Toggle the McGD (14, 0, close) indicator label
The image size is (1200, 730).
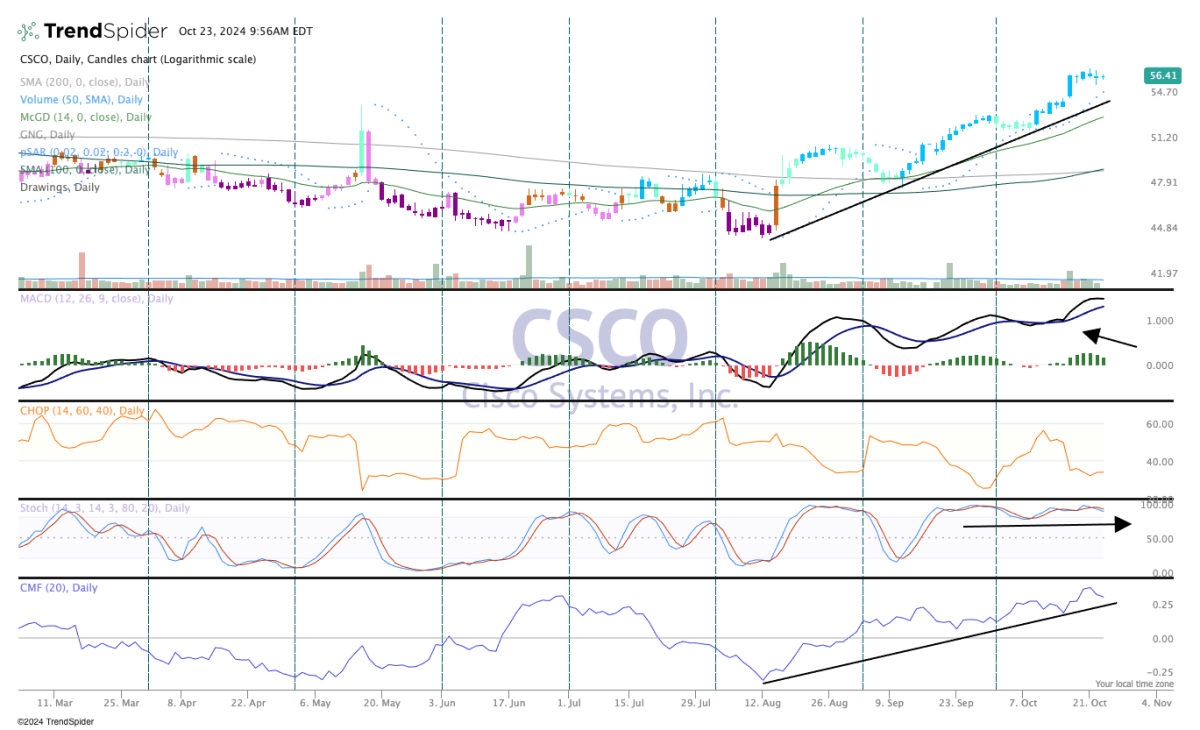85,117
